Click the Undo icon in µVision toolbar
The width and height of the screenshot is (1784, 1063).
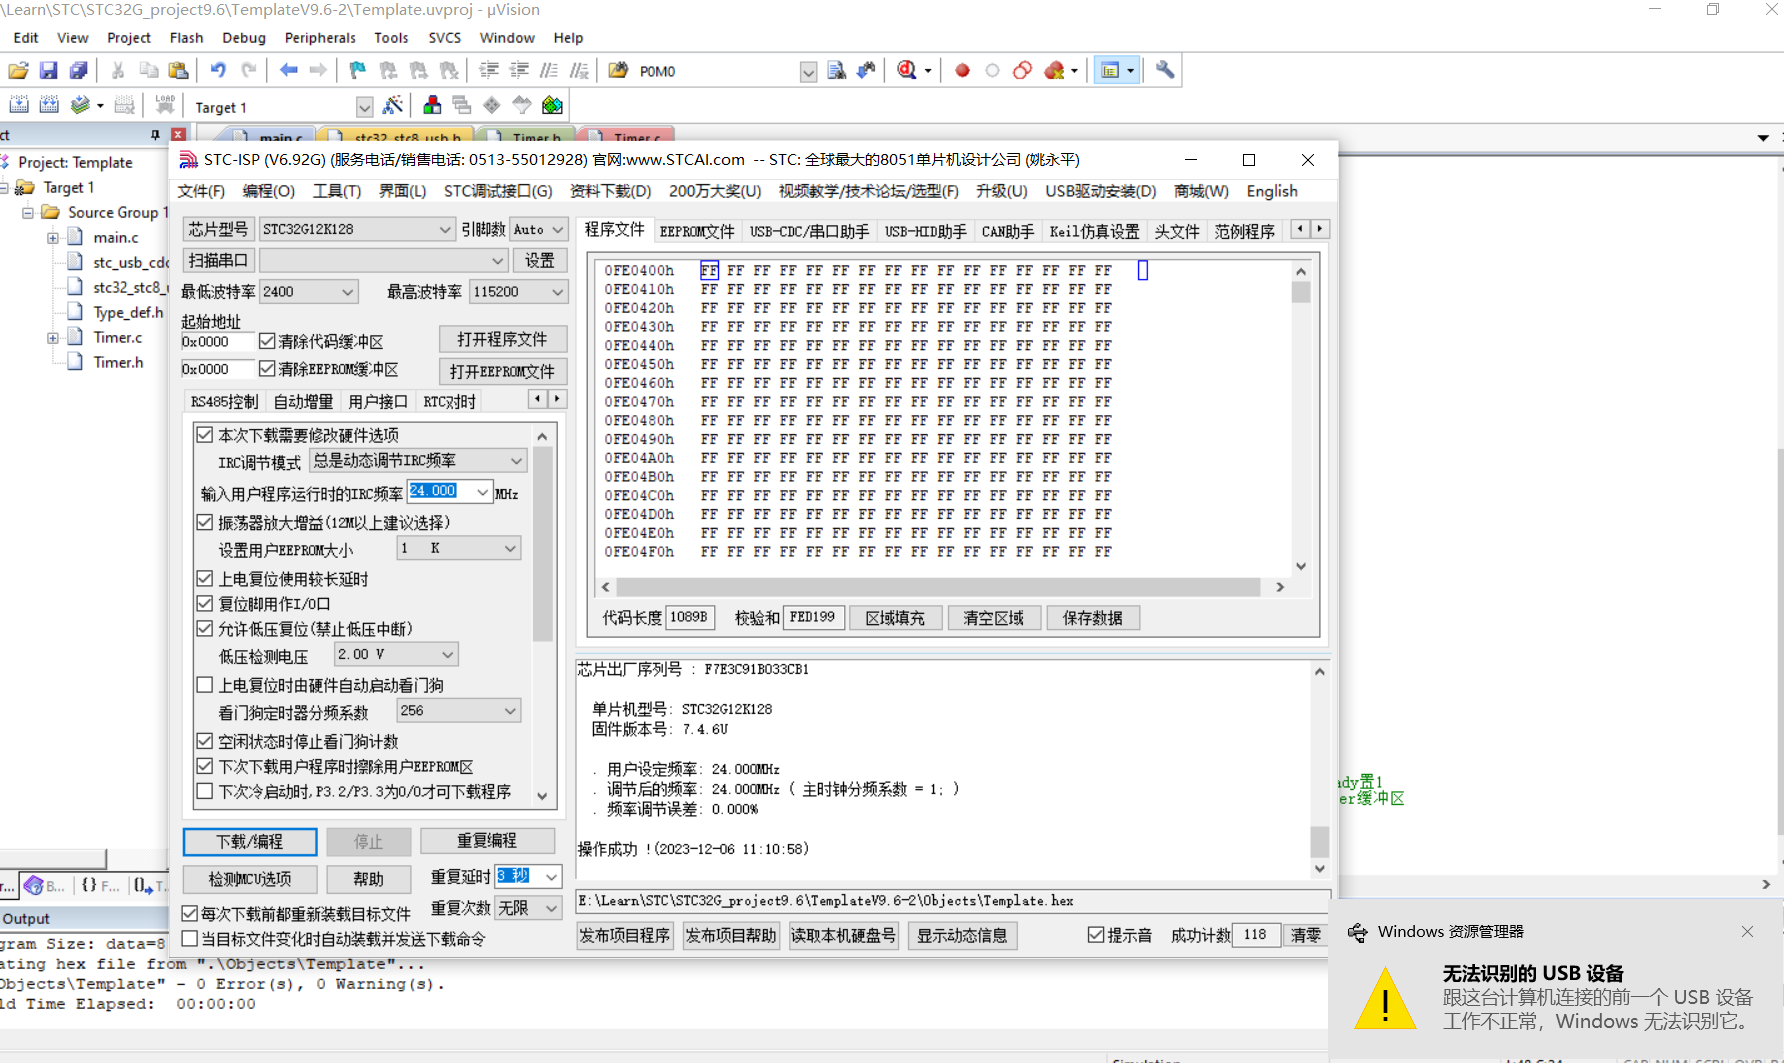218,70
